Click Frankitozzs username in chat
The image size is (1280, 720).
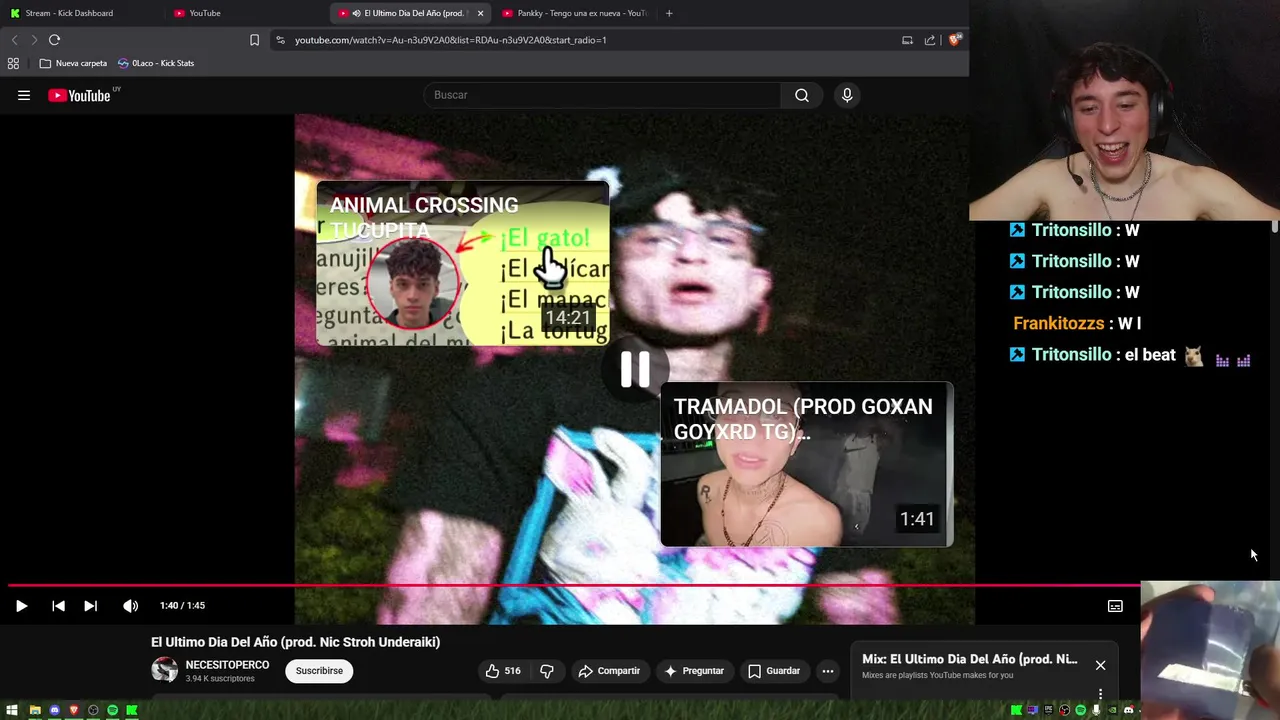(x=1059, y=323)
